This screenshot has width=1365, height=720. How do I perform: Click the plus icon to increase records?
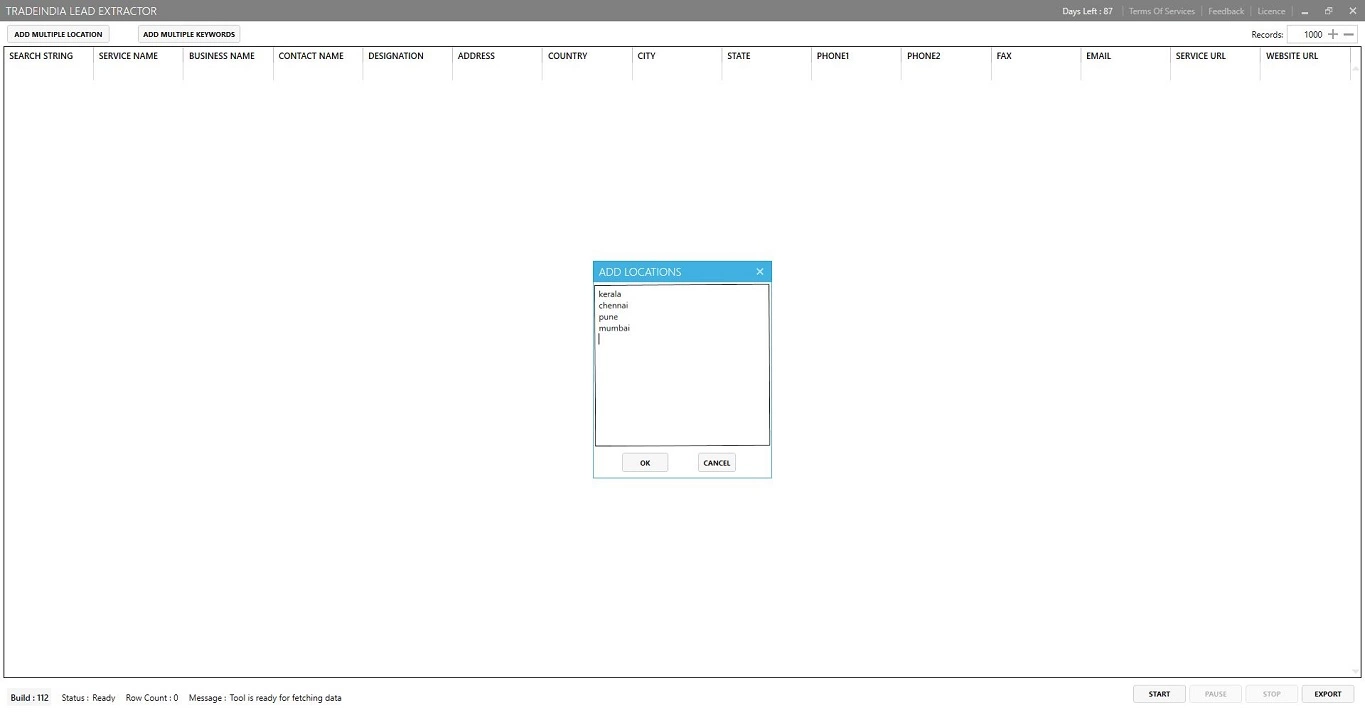coord(1332,34)
